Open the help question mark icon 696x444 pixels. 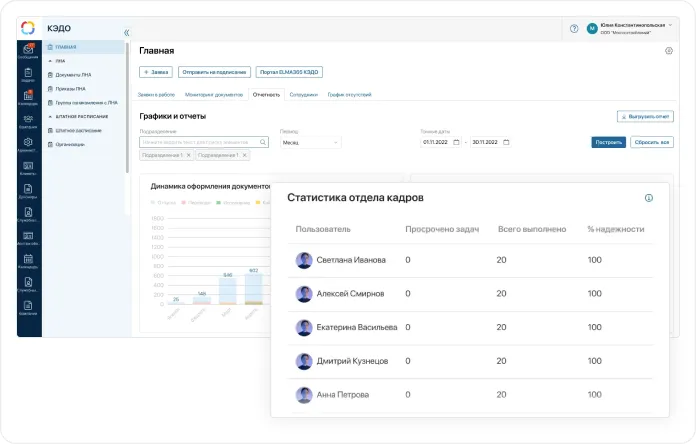(574, 29)
